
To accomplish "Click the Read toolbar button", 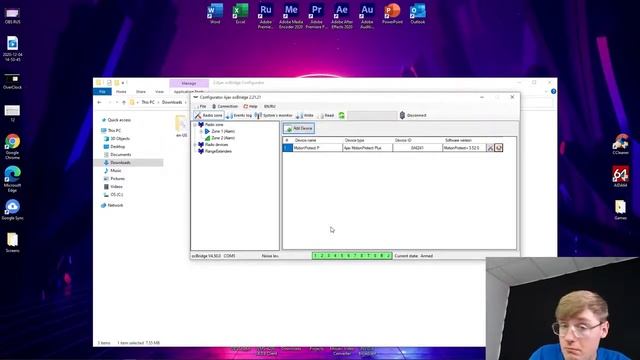I will pyautogui.click(x=326, y=116).
